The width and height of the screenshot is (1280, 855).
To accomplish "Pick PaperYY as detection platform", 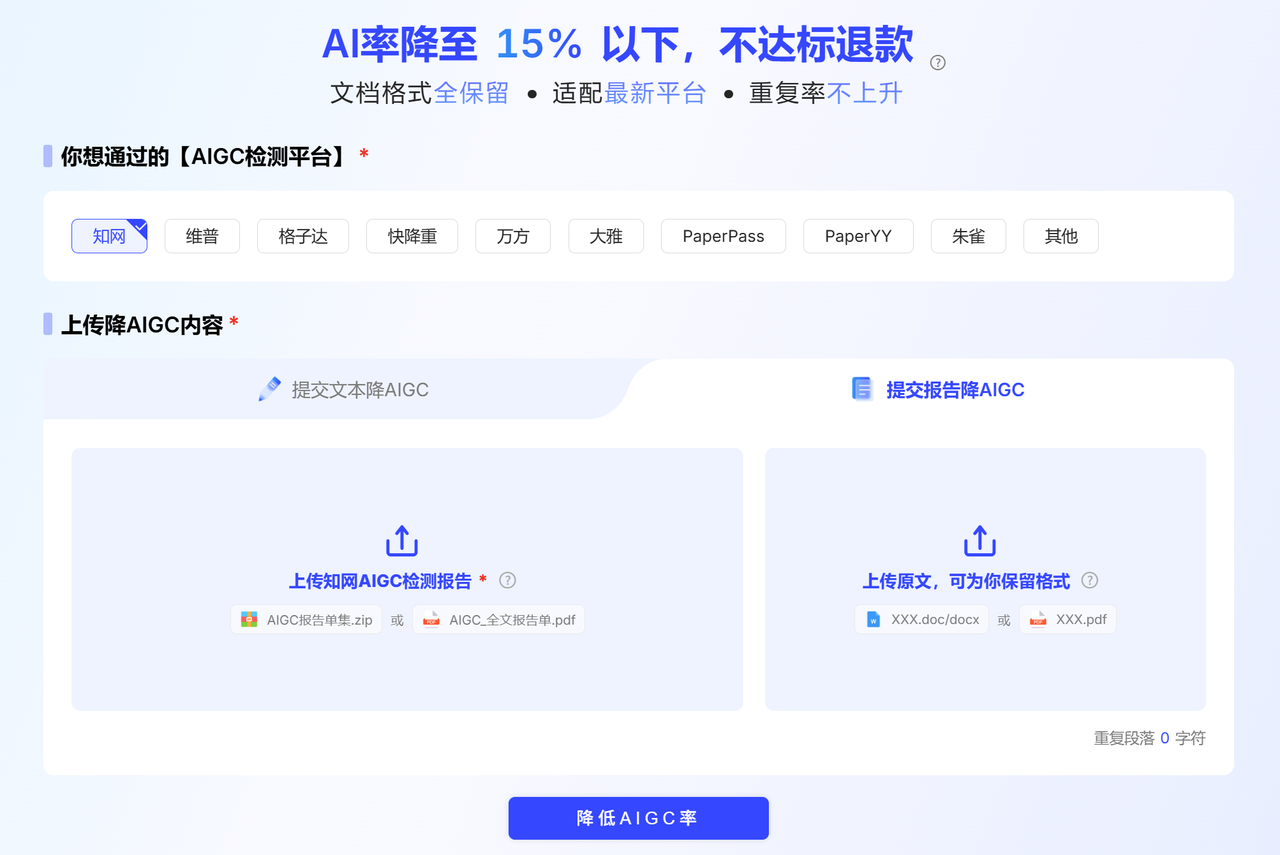I will 858,236.
